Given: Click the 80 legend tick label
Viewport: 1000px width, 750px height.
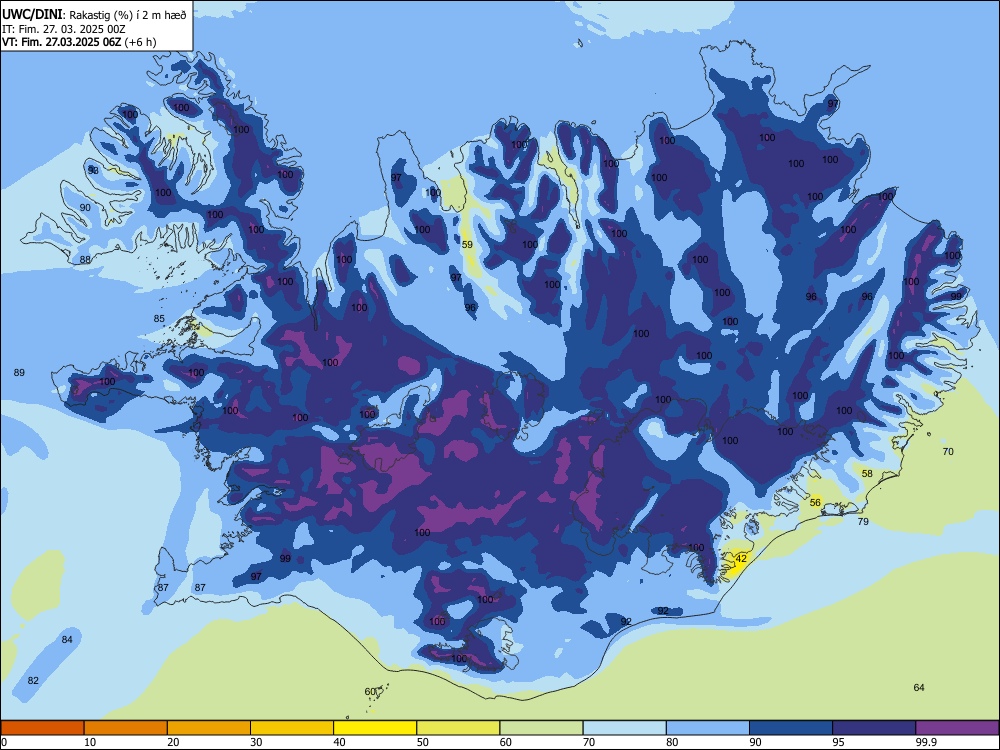Looking at the screenshot, I should point(672,742).
